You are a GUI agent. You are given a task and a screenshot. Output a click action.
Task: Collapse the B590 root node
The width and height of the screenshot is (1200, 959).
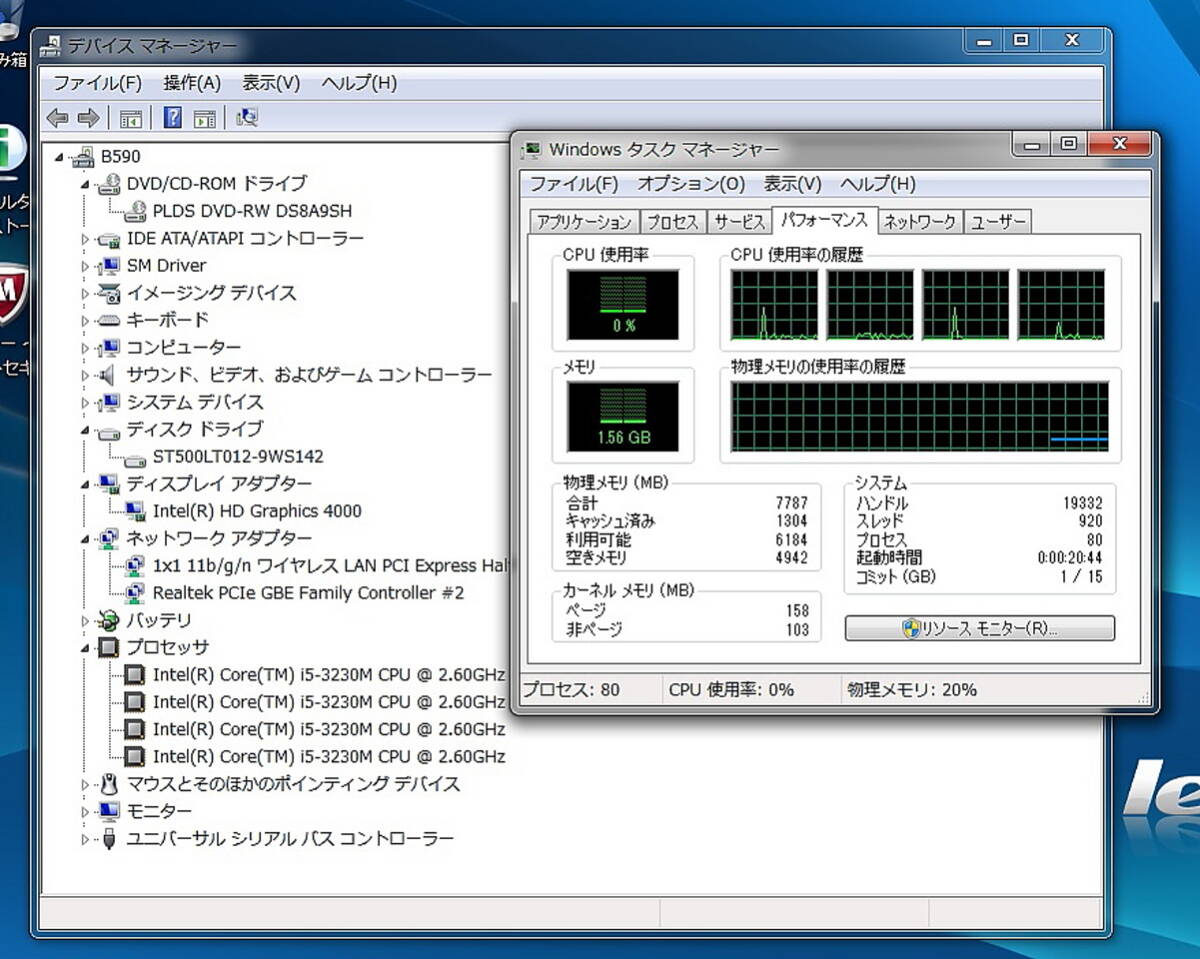59,158
